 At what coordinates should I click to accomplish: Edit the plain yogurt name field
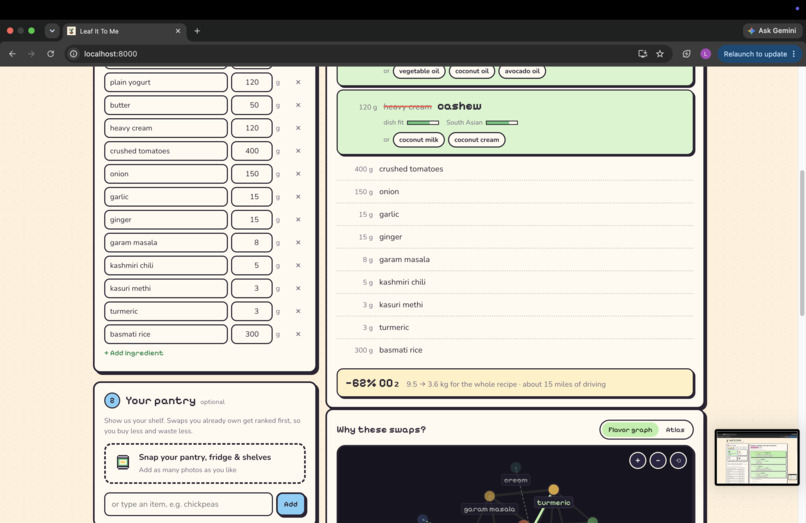pos(166,82)
